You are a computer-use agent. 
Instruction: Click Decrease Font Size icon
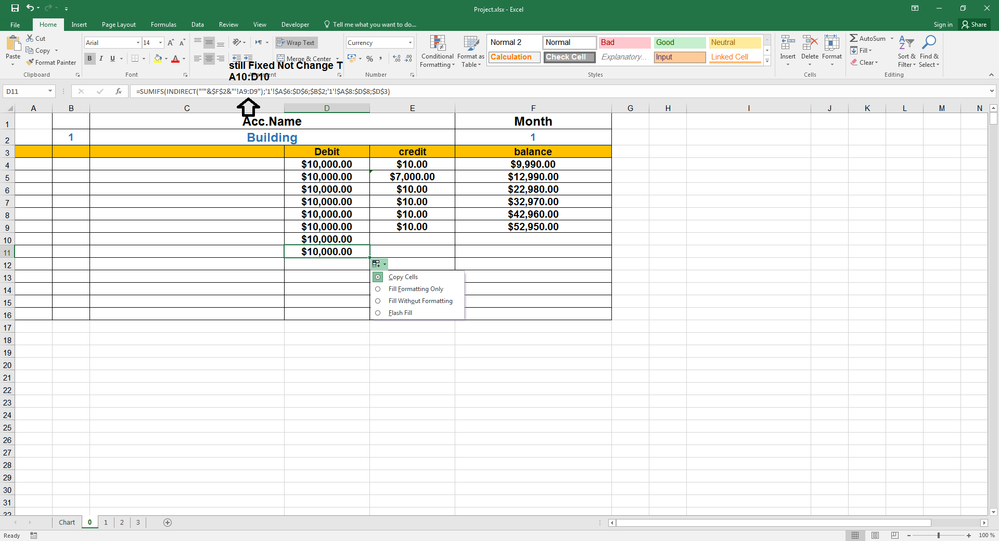182,43
